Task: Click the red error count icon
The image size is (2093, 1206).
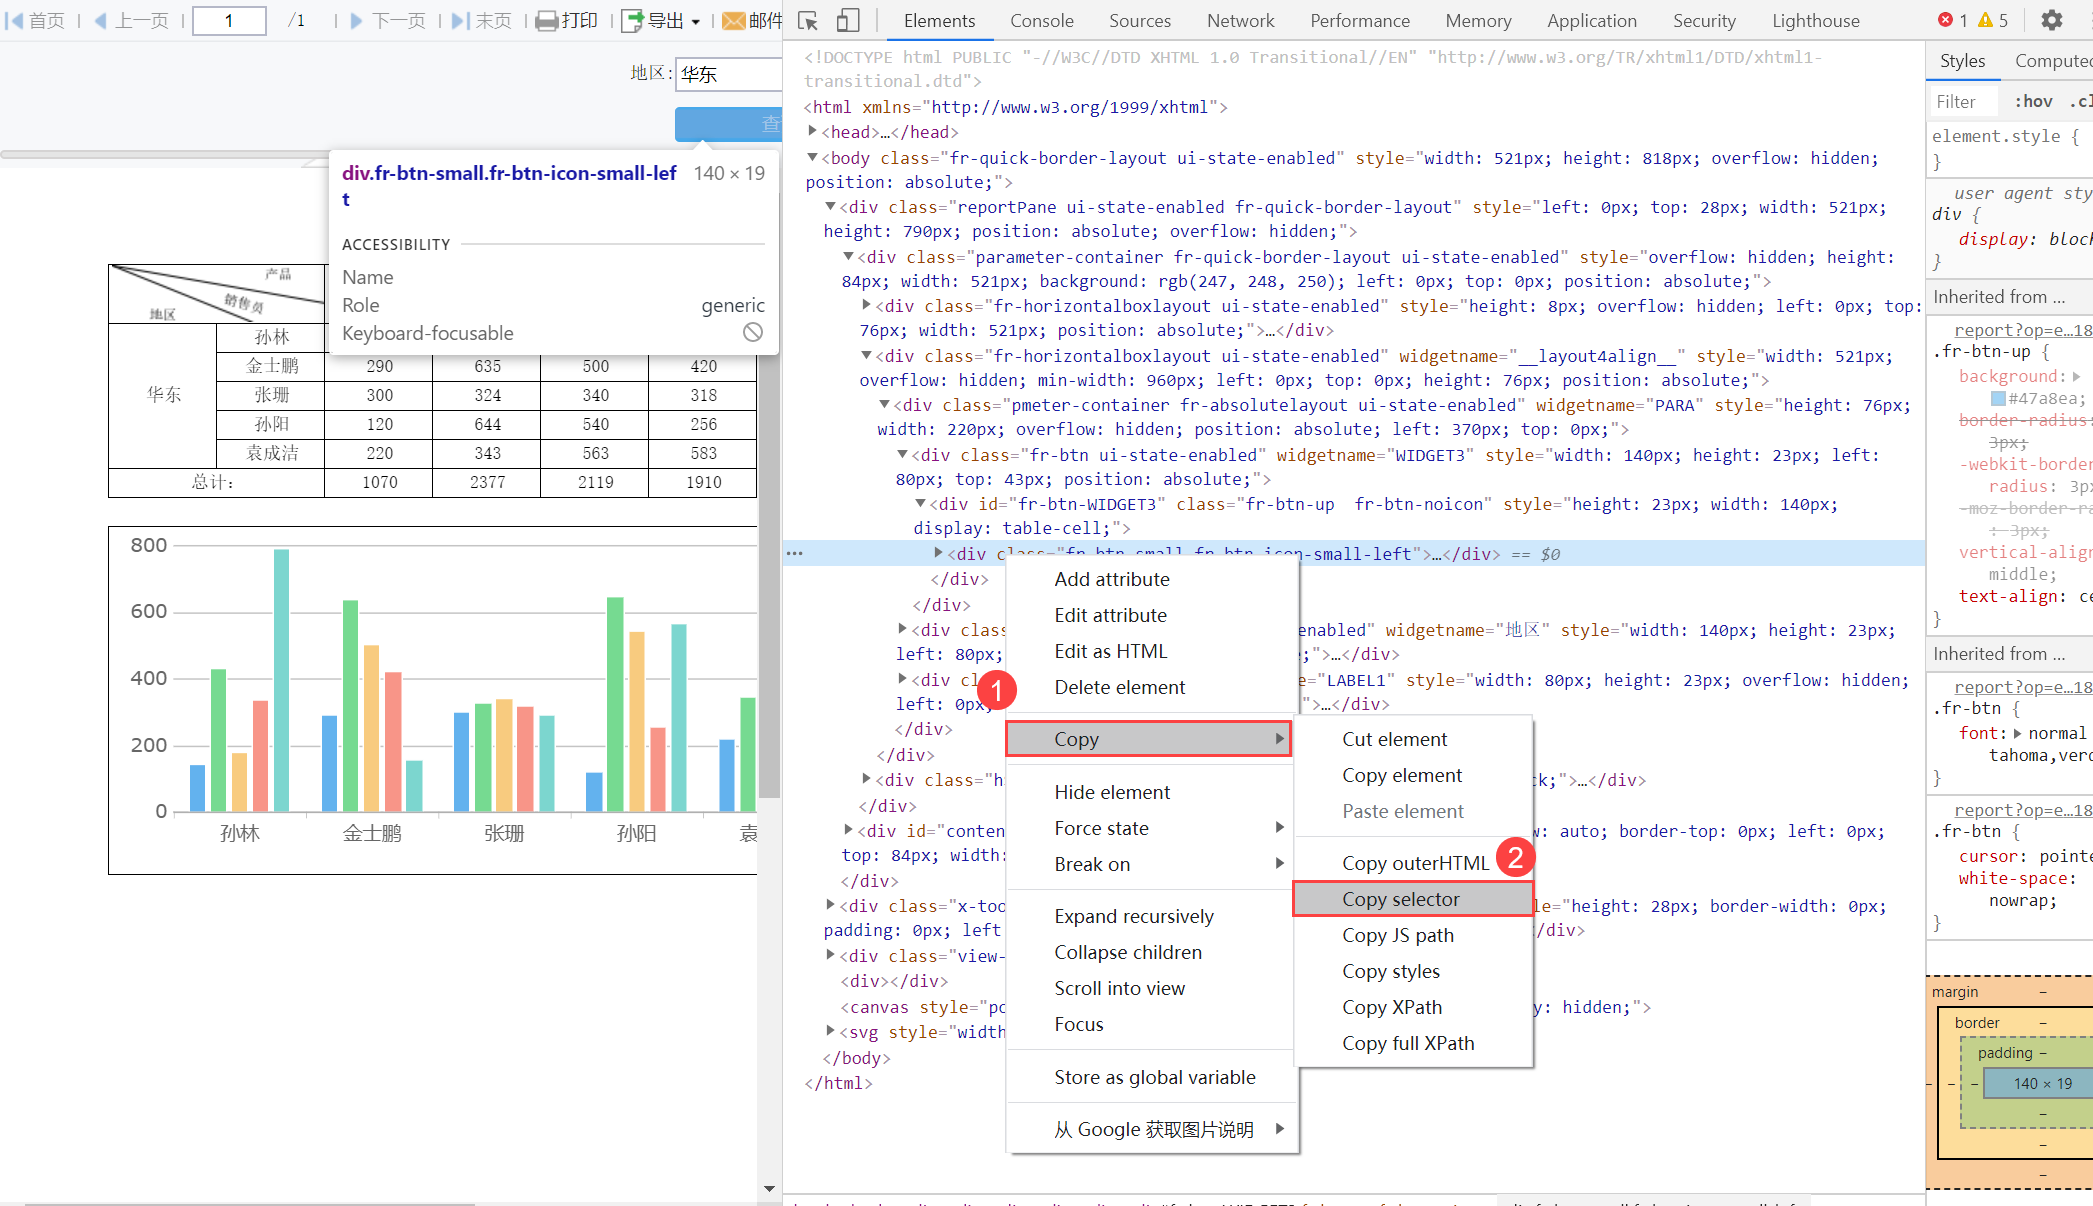Action: click(x=1945, y=20)
